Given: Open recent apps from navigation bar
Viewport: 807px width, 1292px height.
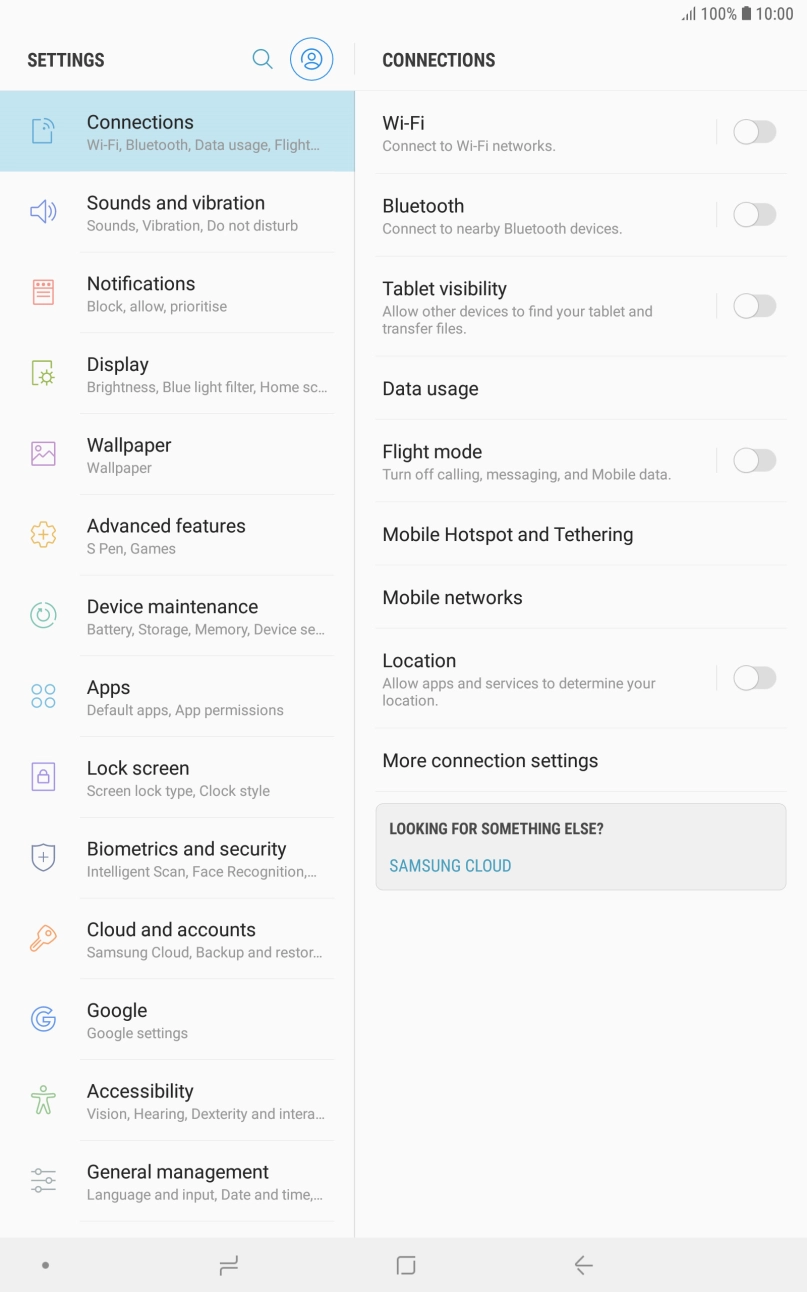Looking at the screenshot, I should (229, 1266).
